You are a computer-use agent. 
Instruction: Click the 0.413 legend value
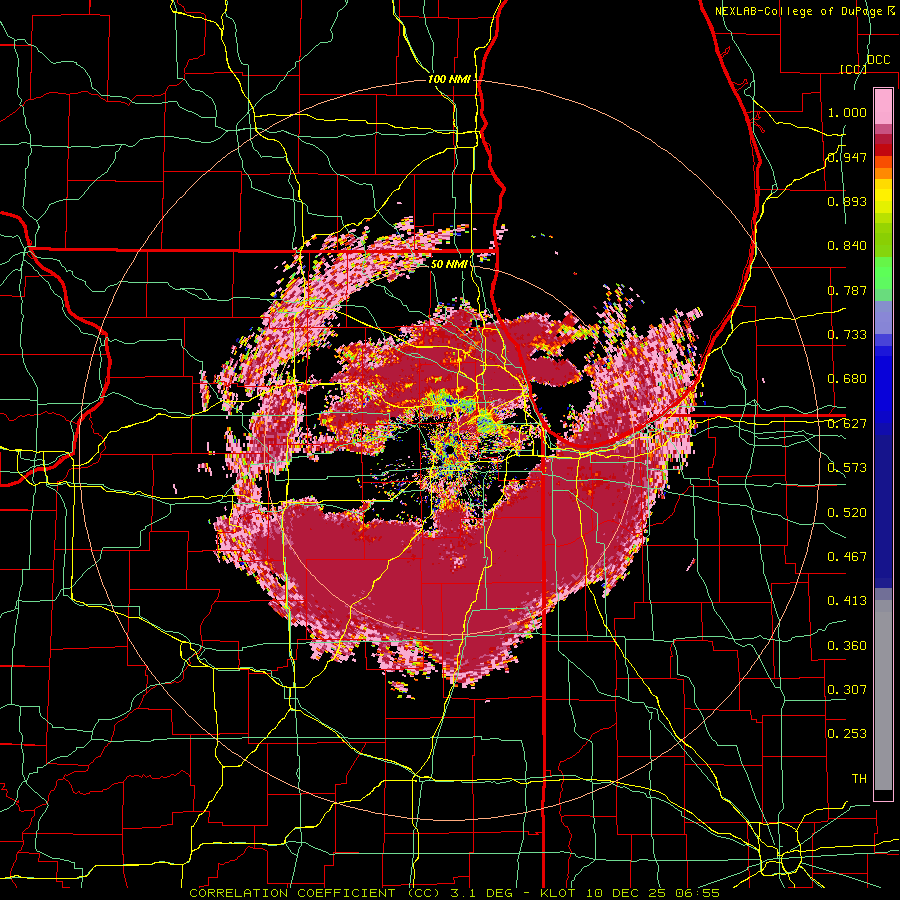(x=847, y=601)
